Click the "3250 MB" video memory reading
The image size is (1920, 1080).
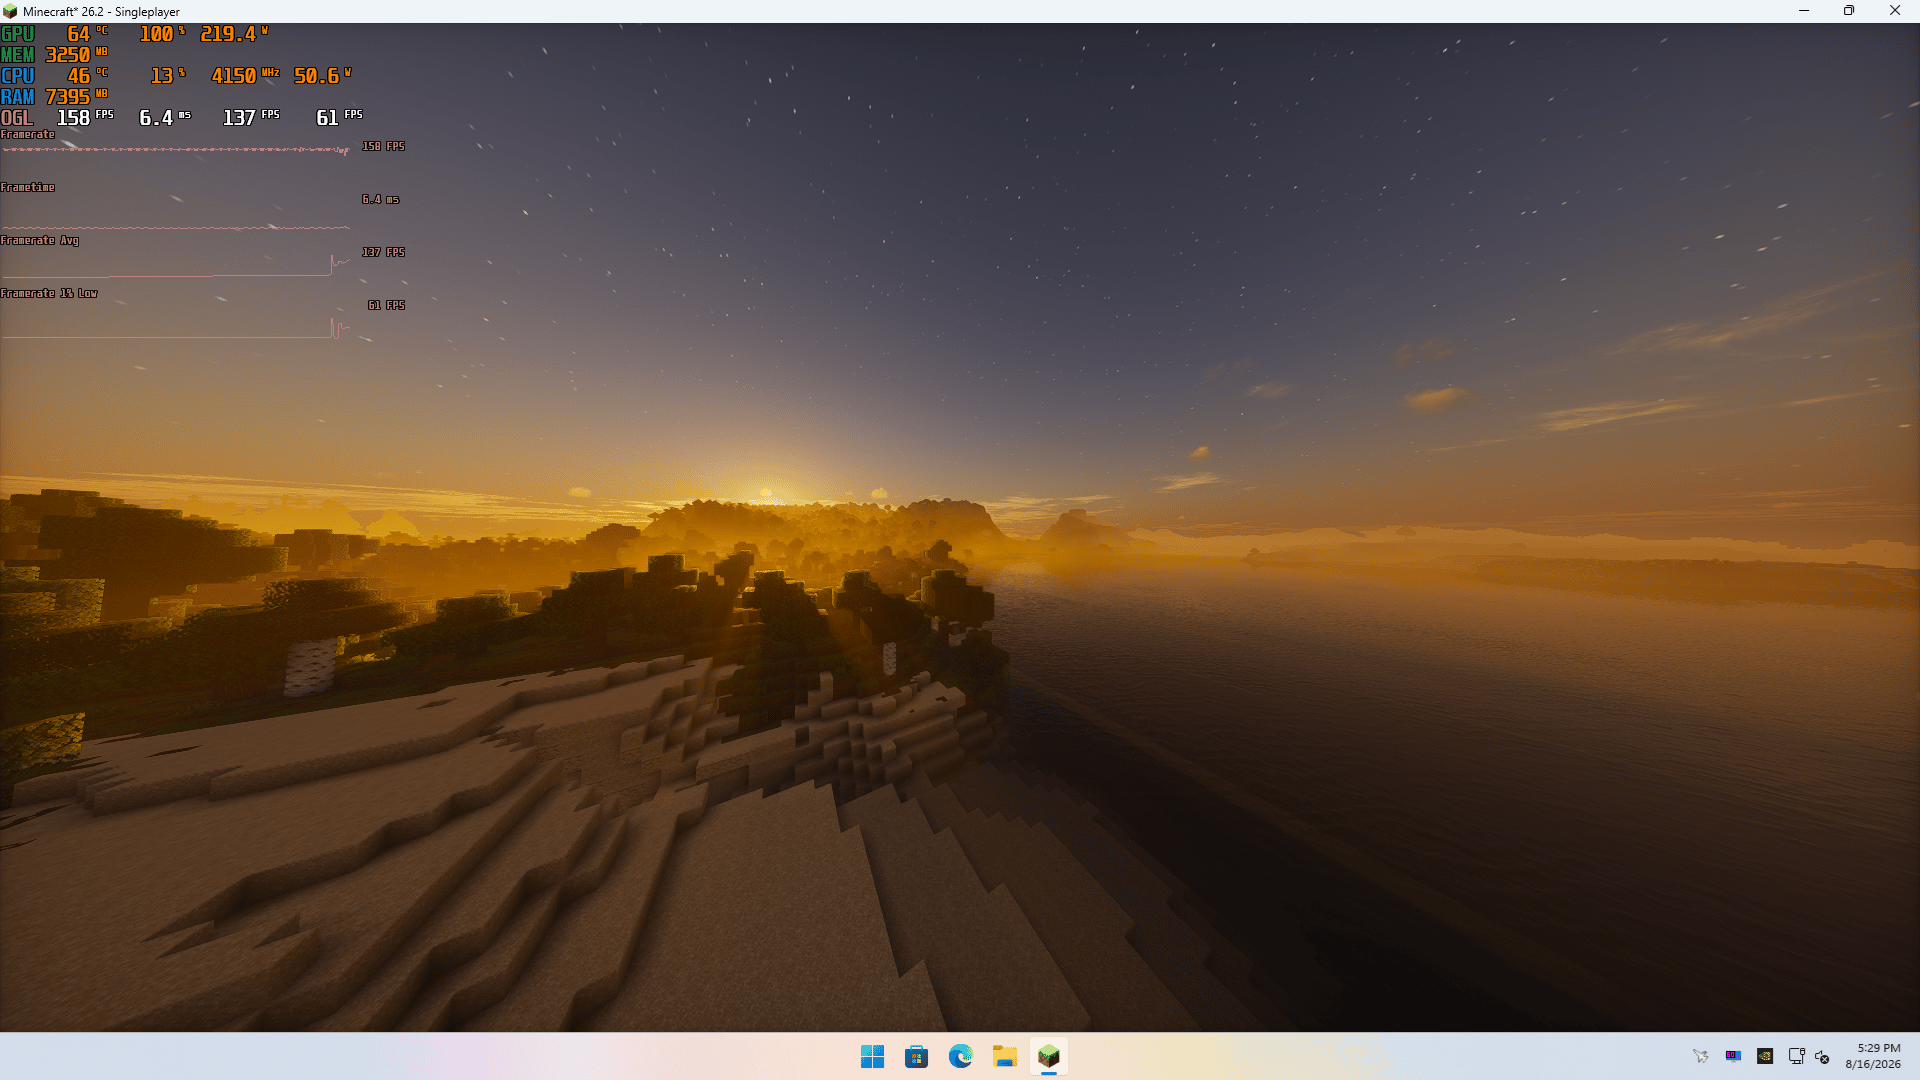click(76, 55)
